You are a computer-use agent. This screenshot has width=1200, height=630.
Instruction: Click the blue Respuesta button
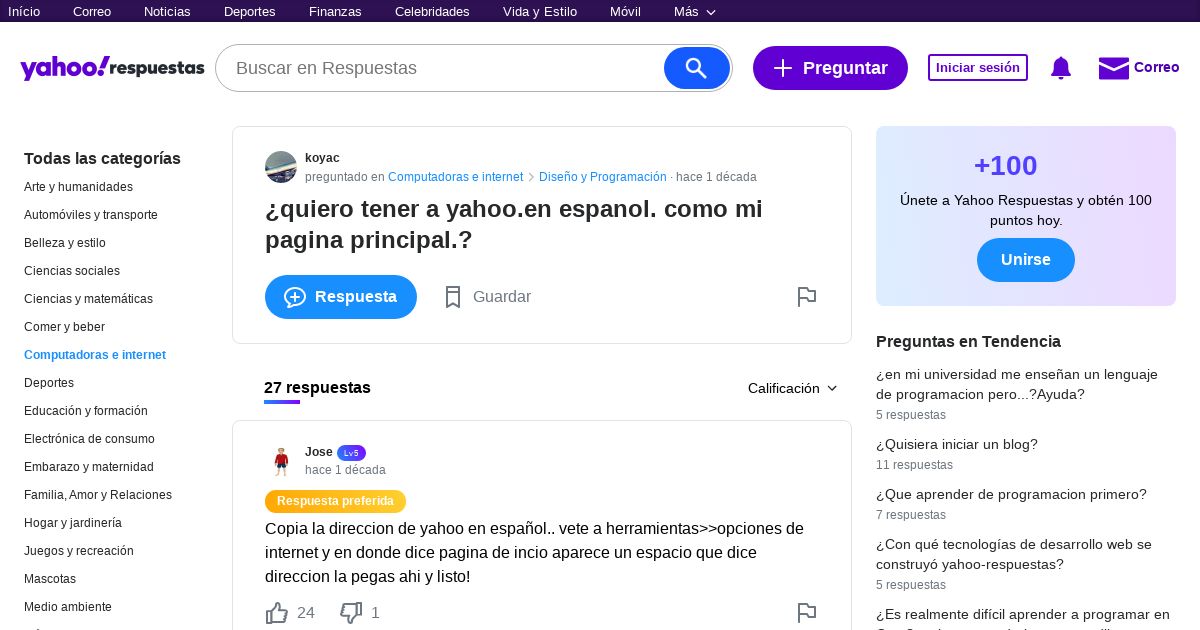[341, 297]
